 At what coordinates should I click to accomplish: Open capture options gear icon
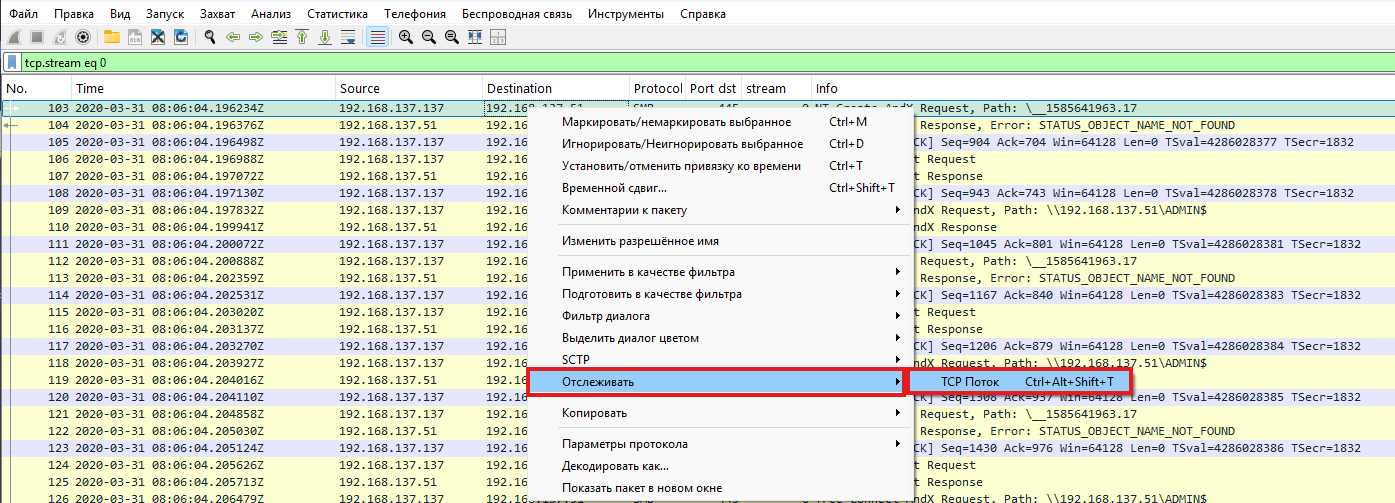[82, 37]
